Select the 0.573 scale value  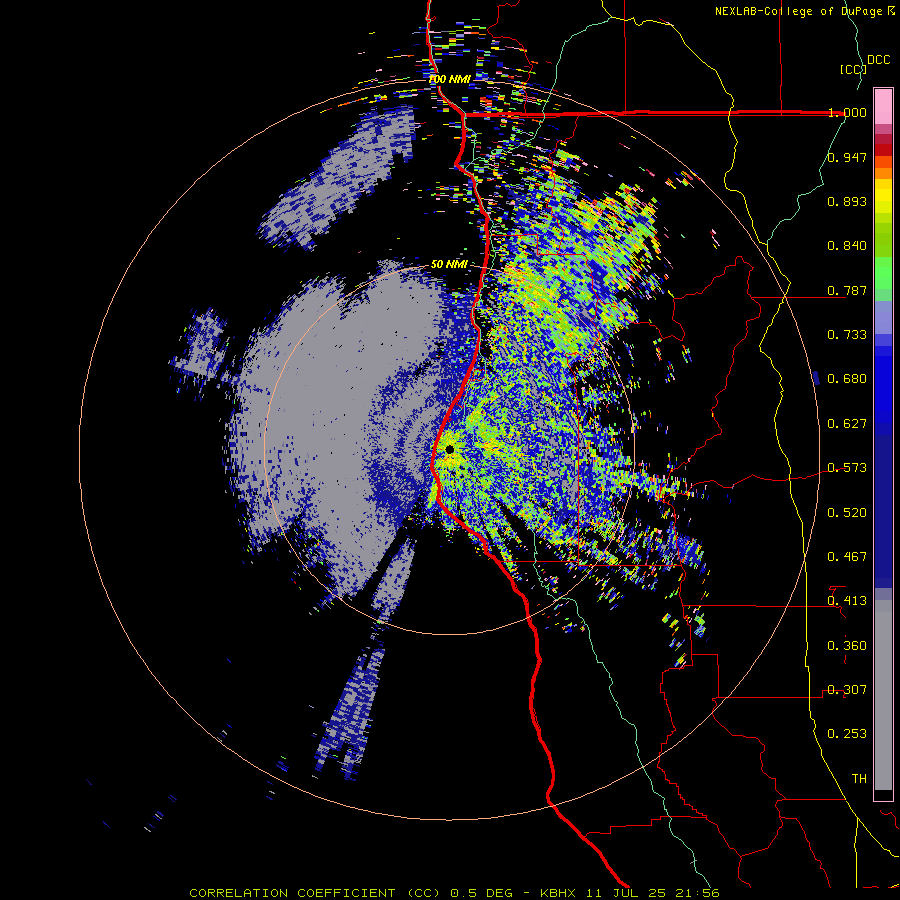pyautogui.click(x=847, y=468)
